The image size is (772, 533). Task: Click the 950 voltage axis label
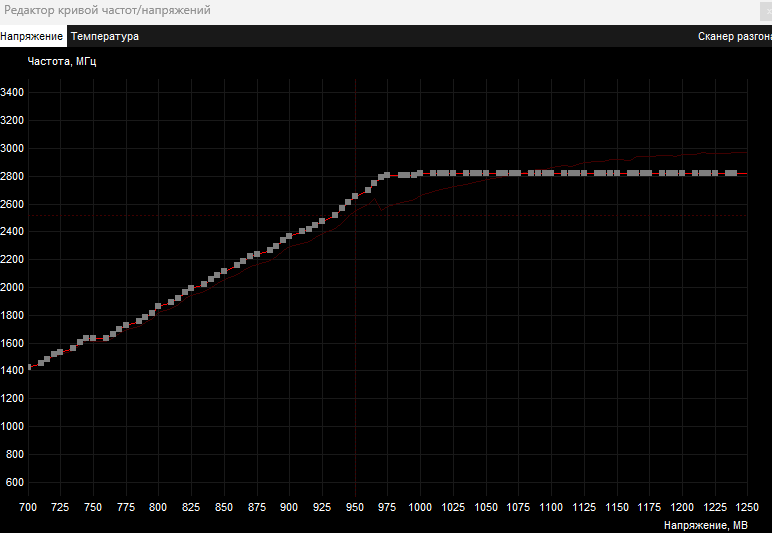tap(355, 507)
